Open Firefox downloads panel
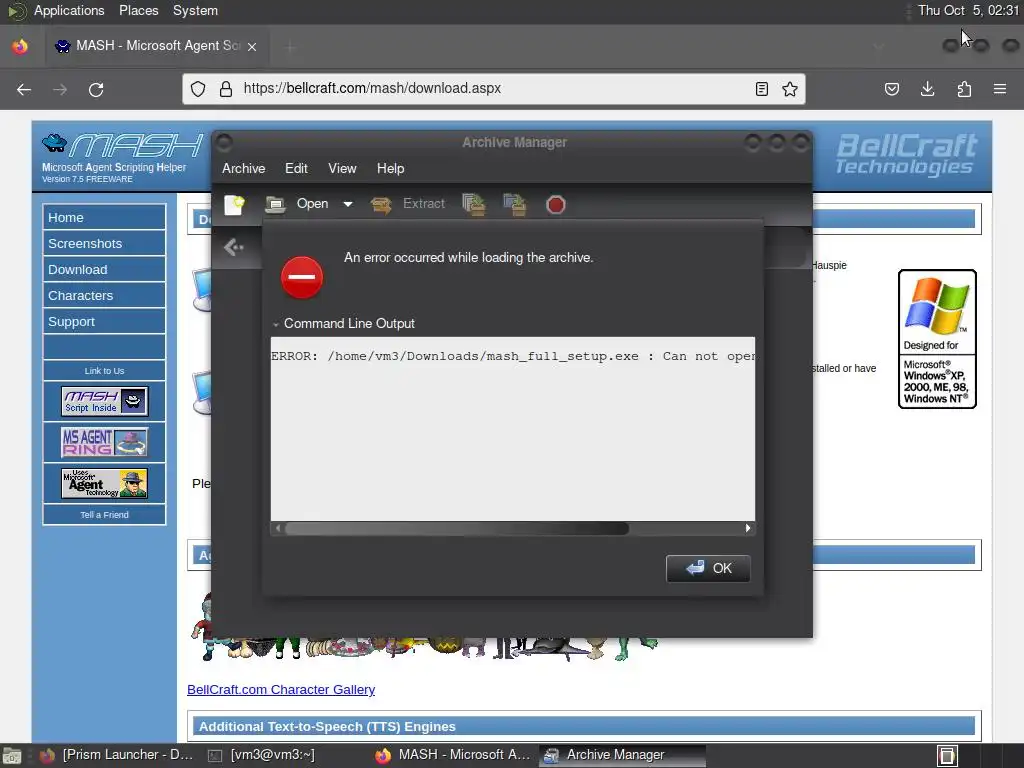1024x768 pixels. (927, 89)
